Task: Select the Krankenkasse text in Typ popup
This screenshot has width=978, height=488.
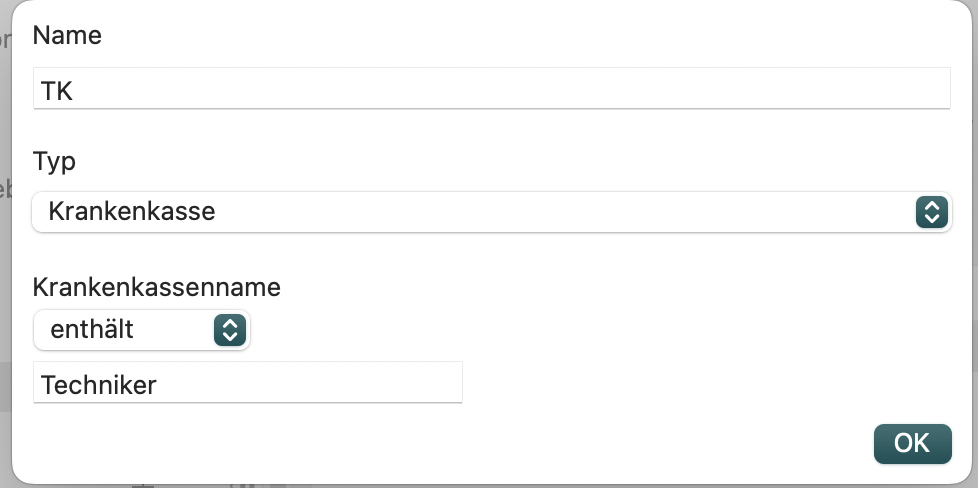Action: tap(132, 212)
